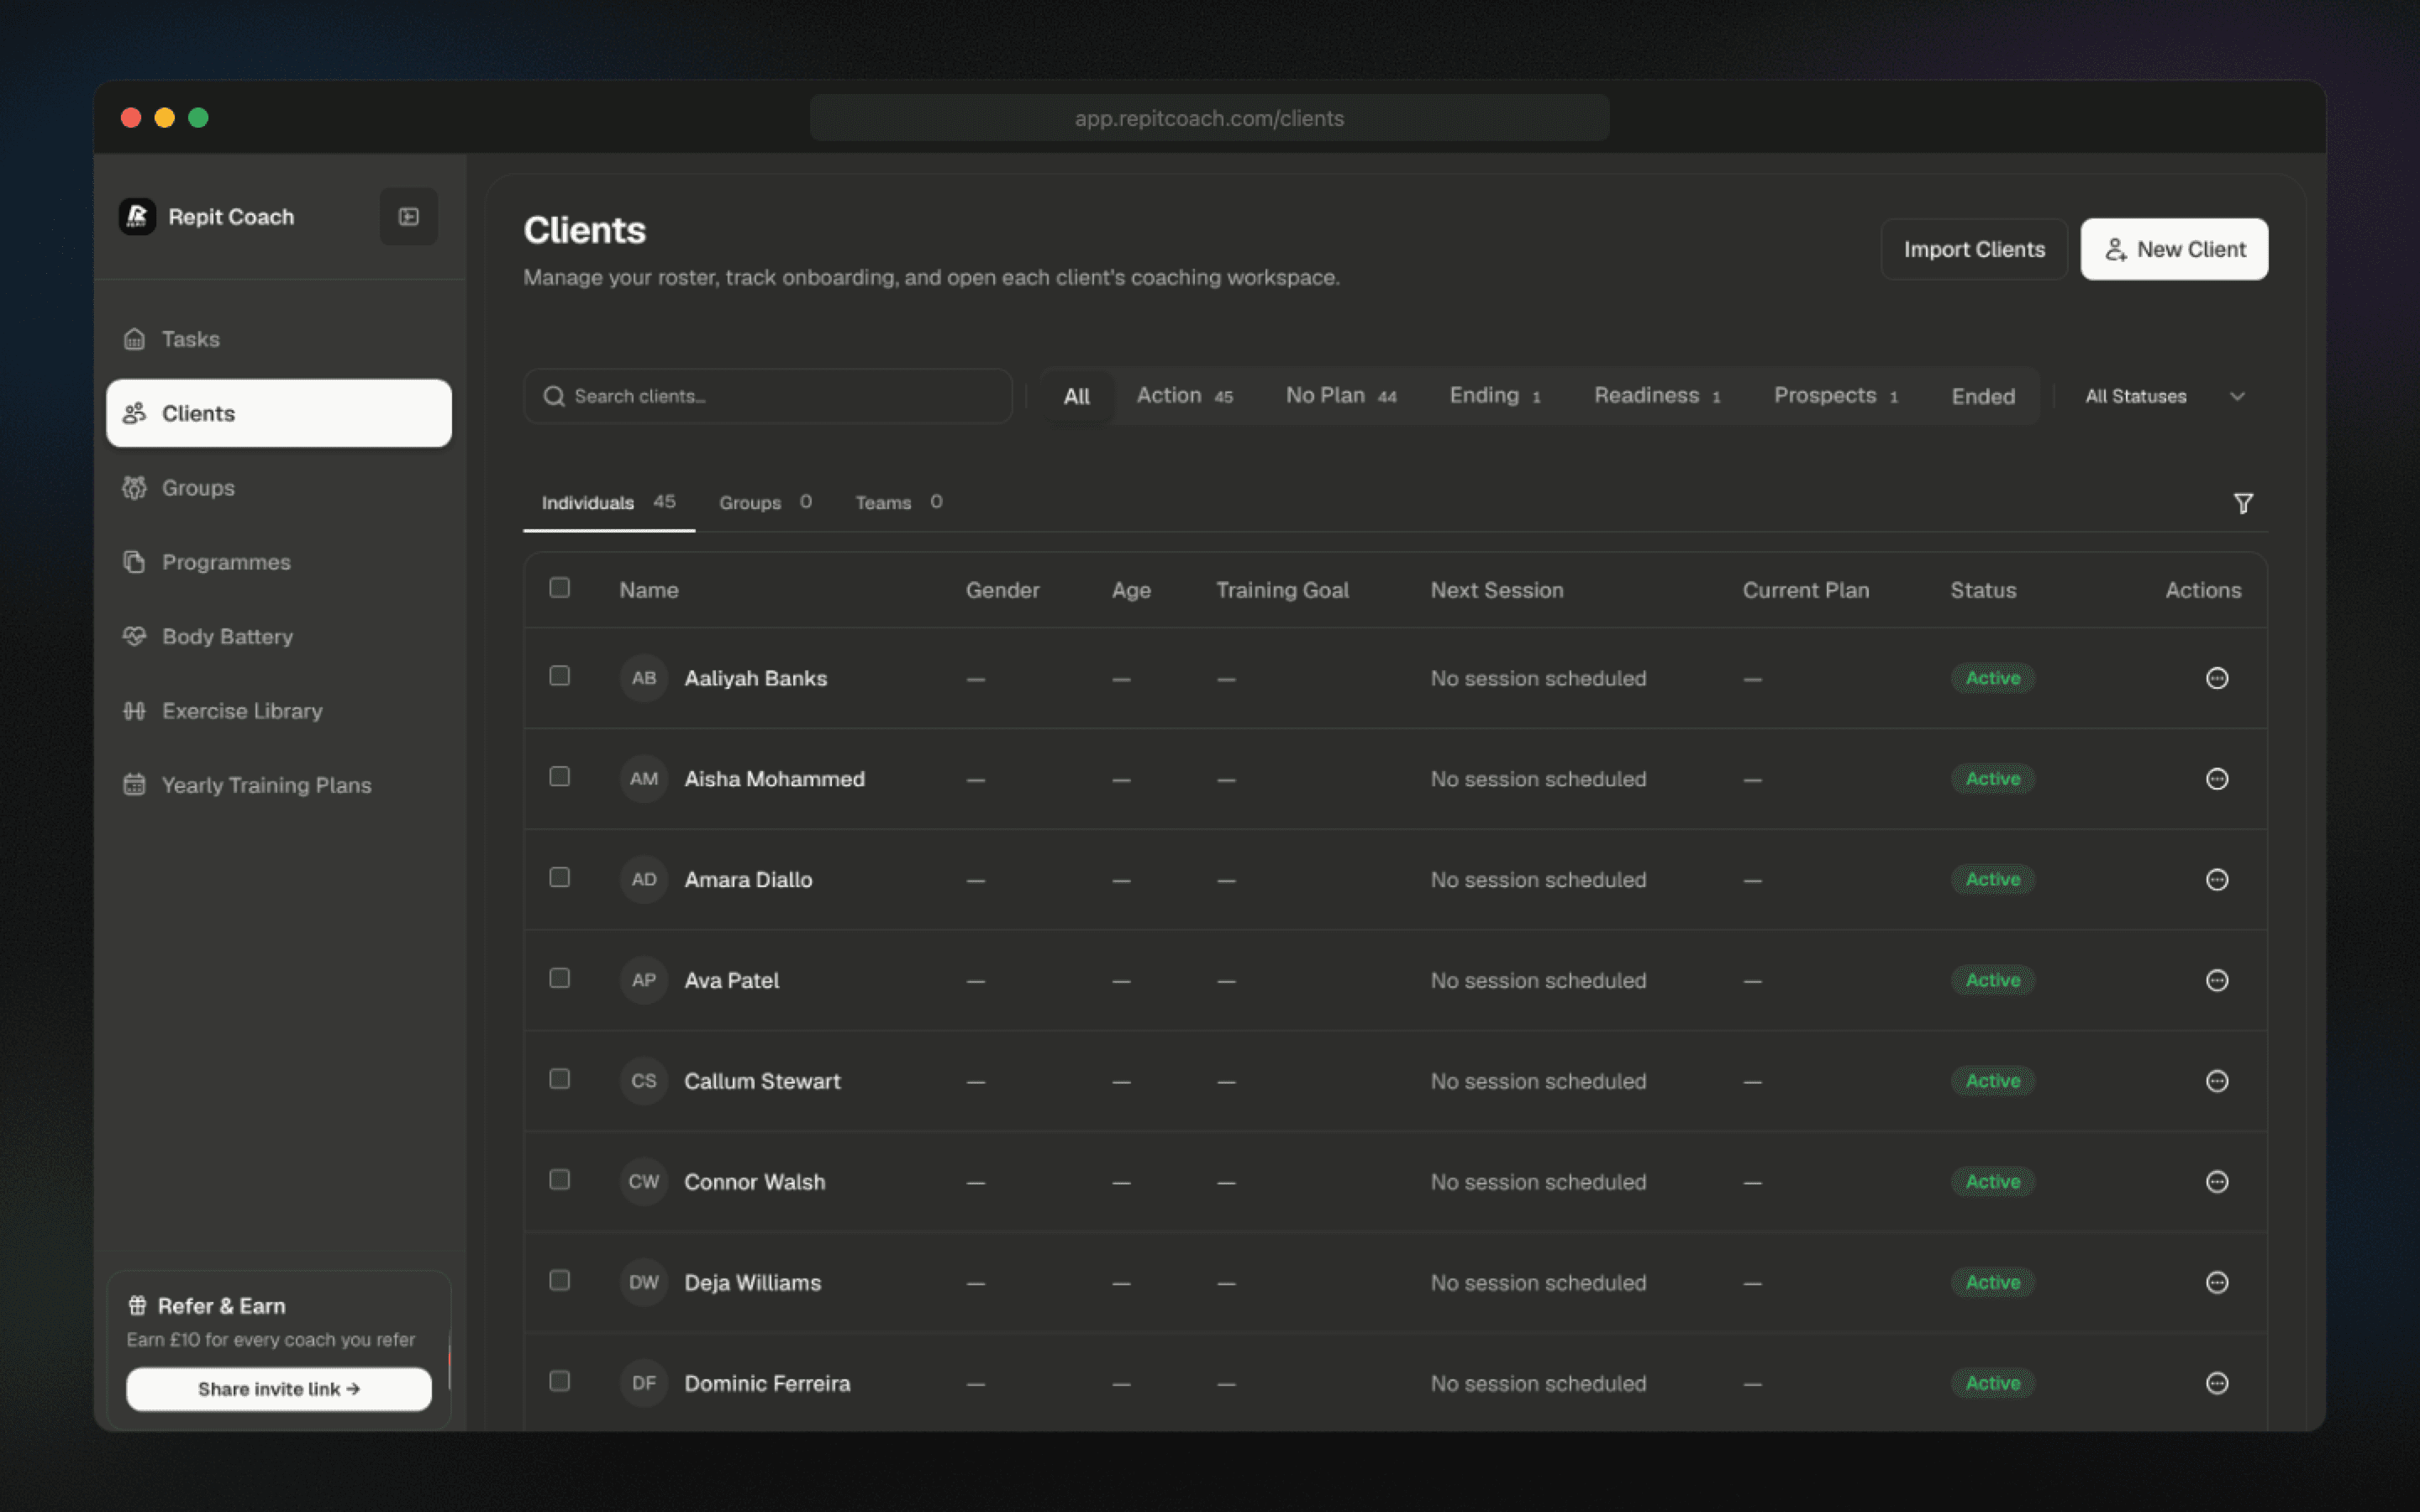Tick the select-all header checkbox
This screenshot has width=2420, height=1512.
click(x=560, y=588)
